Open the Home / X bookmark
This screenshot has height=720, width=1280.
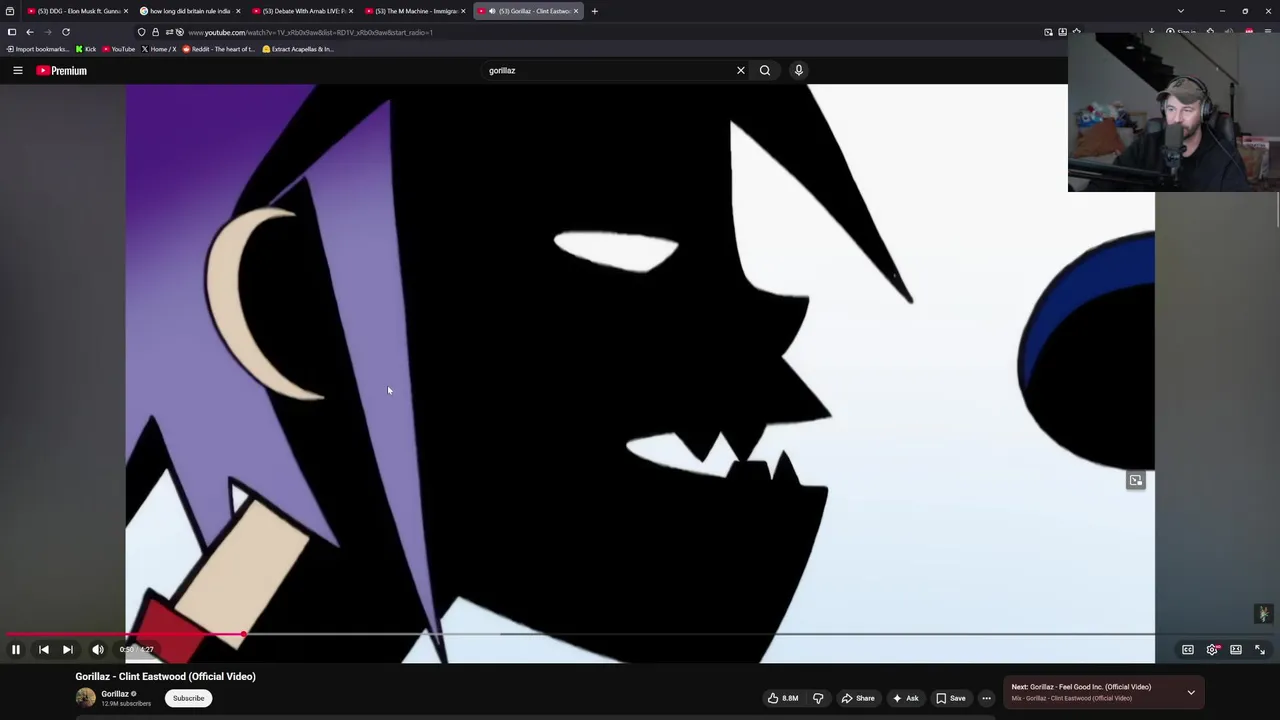click(159, 49)
